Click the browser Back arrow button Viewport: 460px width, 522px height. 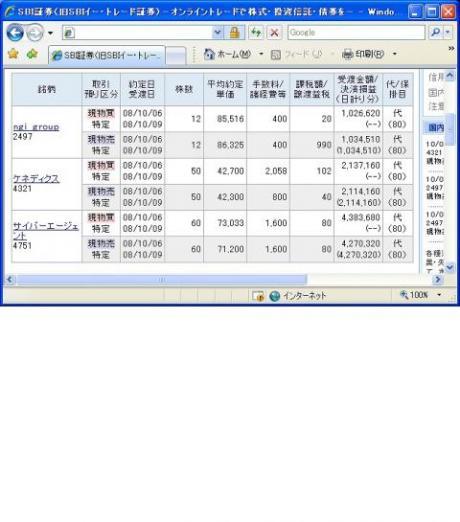tap(15, 33)
